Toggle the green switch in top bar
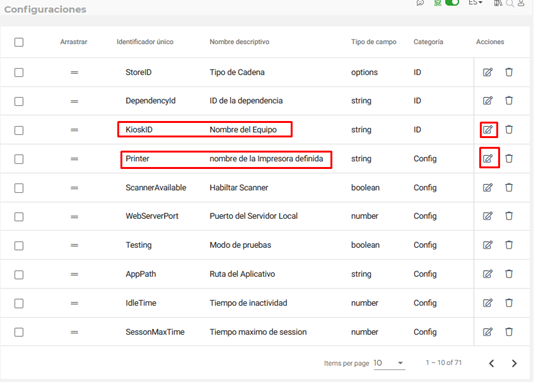 [x=452, y=3]
